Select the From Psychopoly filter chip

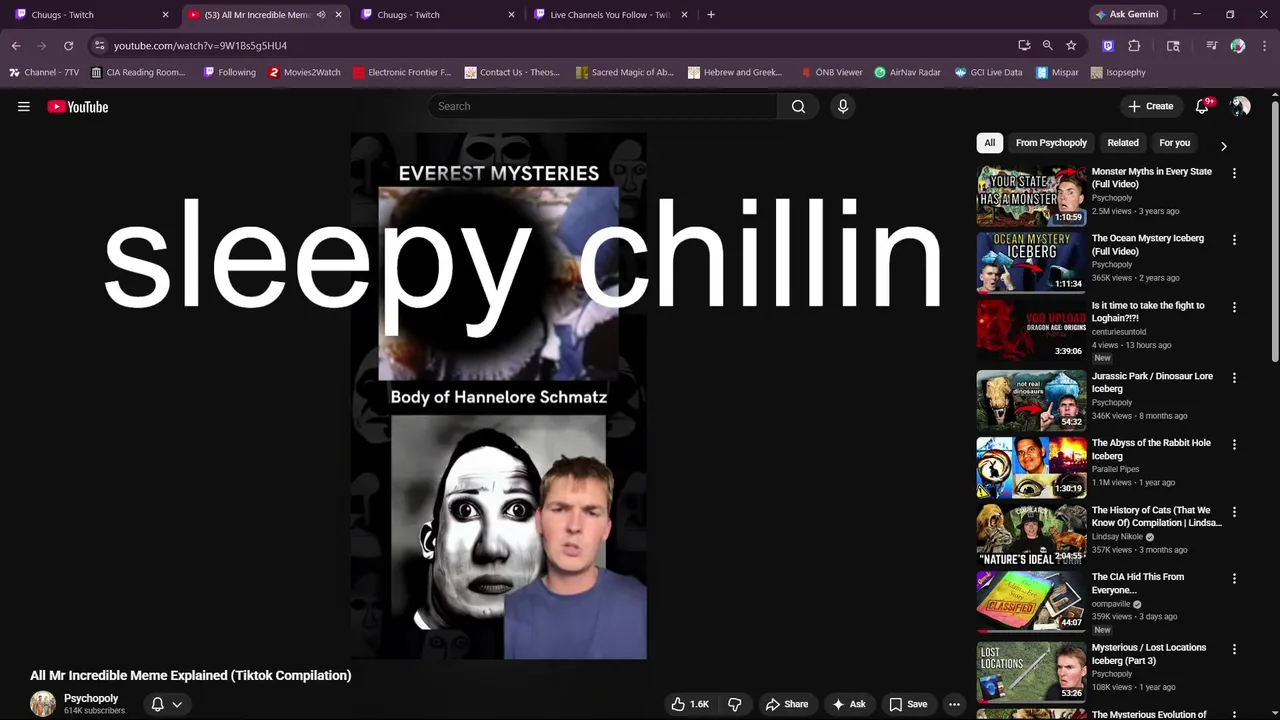click(1051, 143)
